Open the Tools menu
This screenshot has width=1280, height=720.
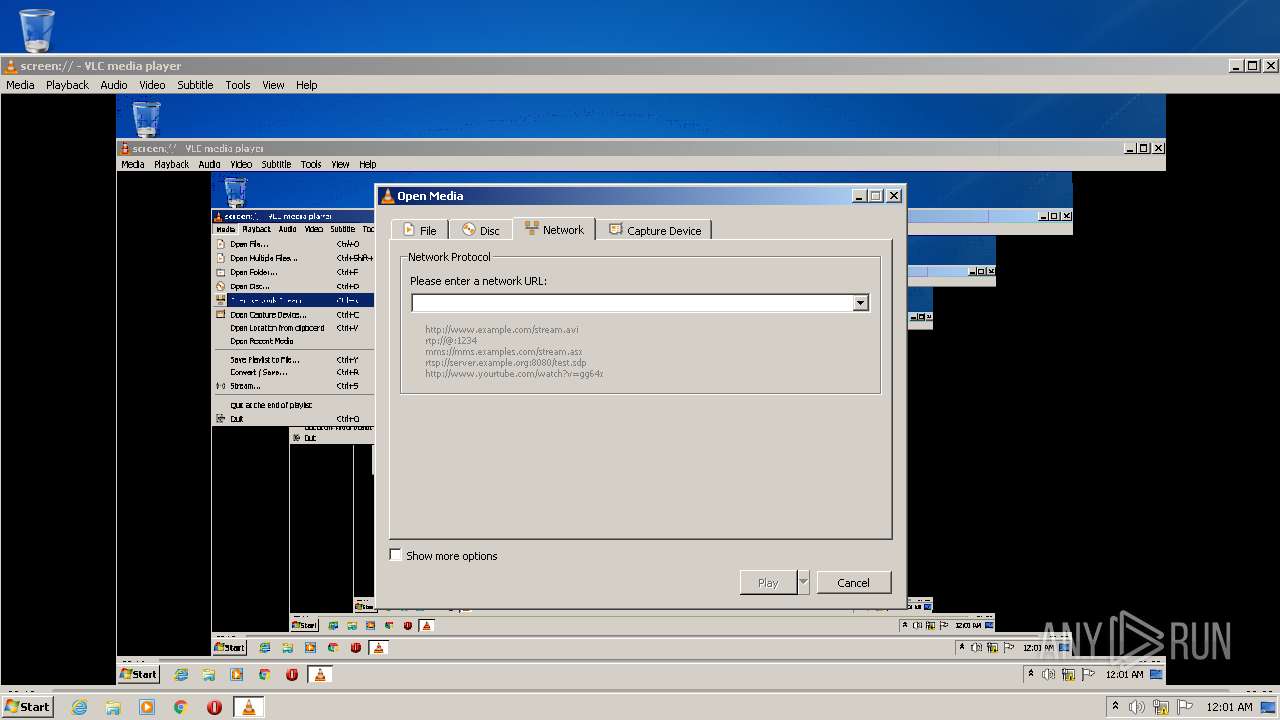tap(238, 85)
